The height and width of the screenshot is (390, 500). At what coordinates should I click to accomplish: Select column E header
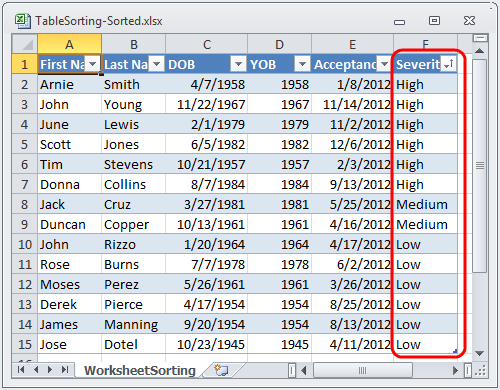click(352, 44)
